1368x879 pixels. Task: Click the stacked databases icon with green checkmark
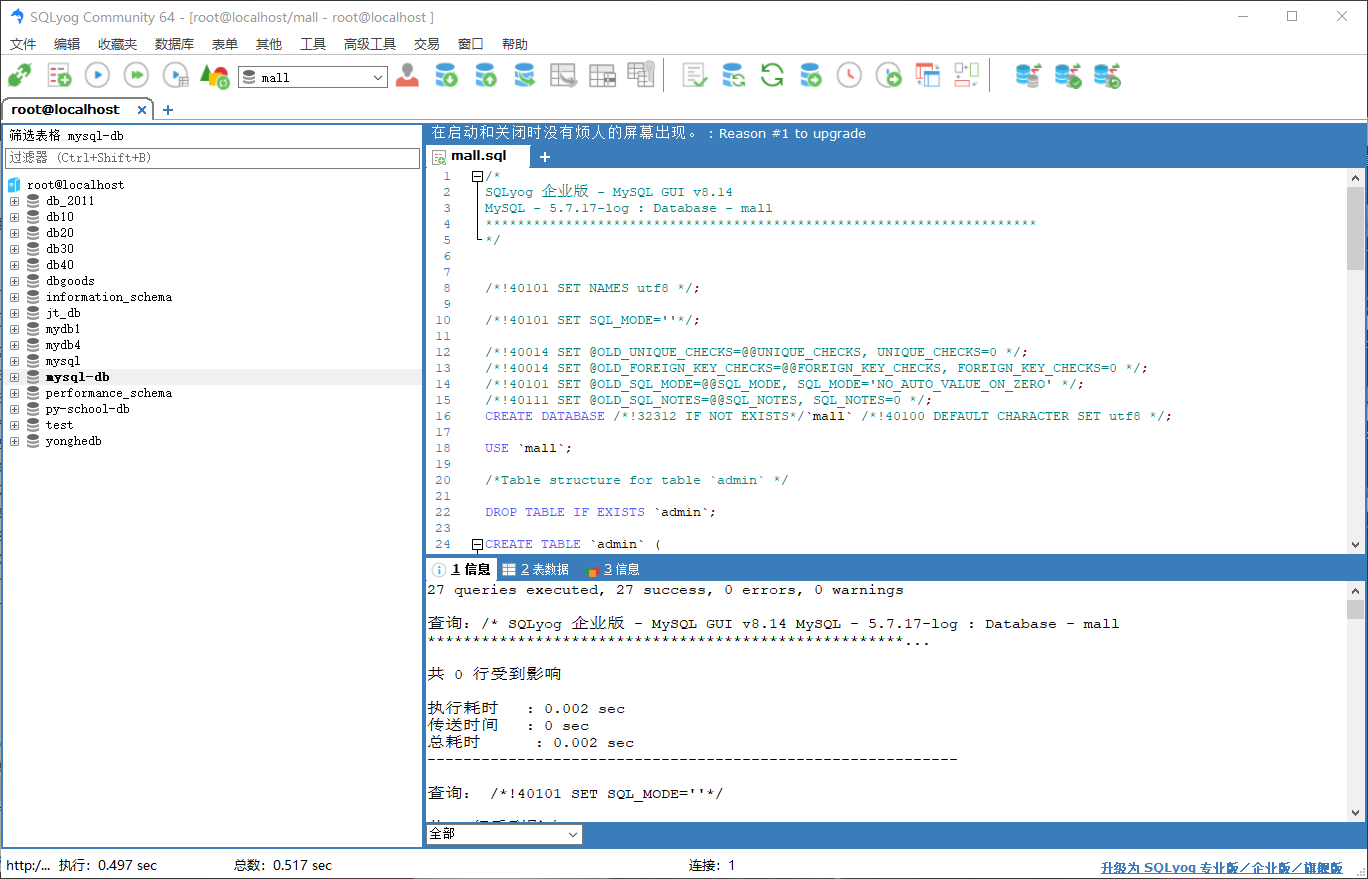[1068, 75]
